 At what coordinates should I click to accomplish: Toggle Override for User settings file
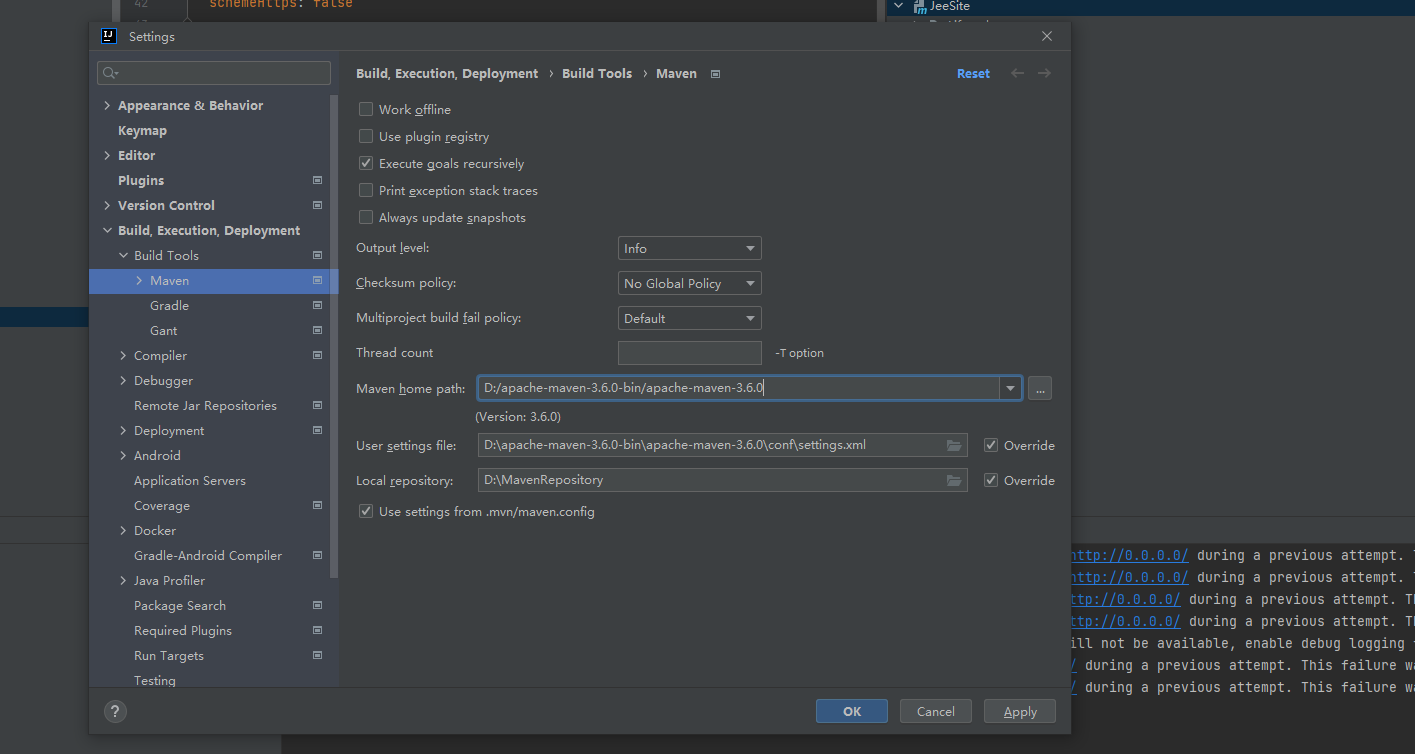991,446
